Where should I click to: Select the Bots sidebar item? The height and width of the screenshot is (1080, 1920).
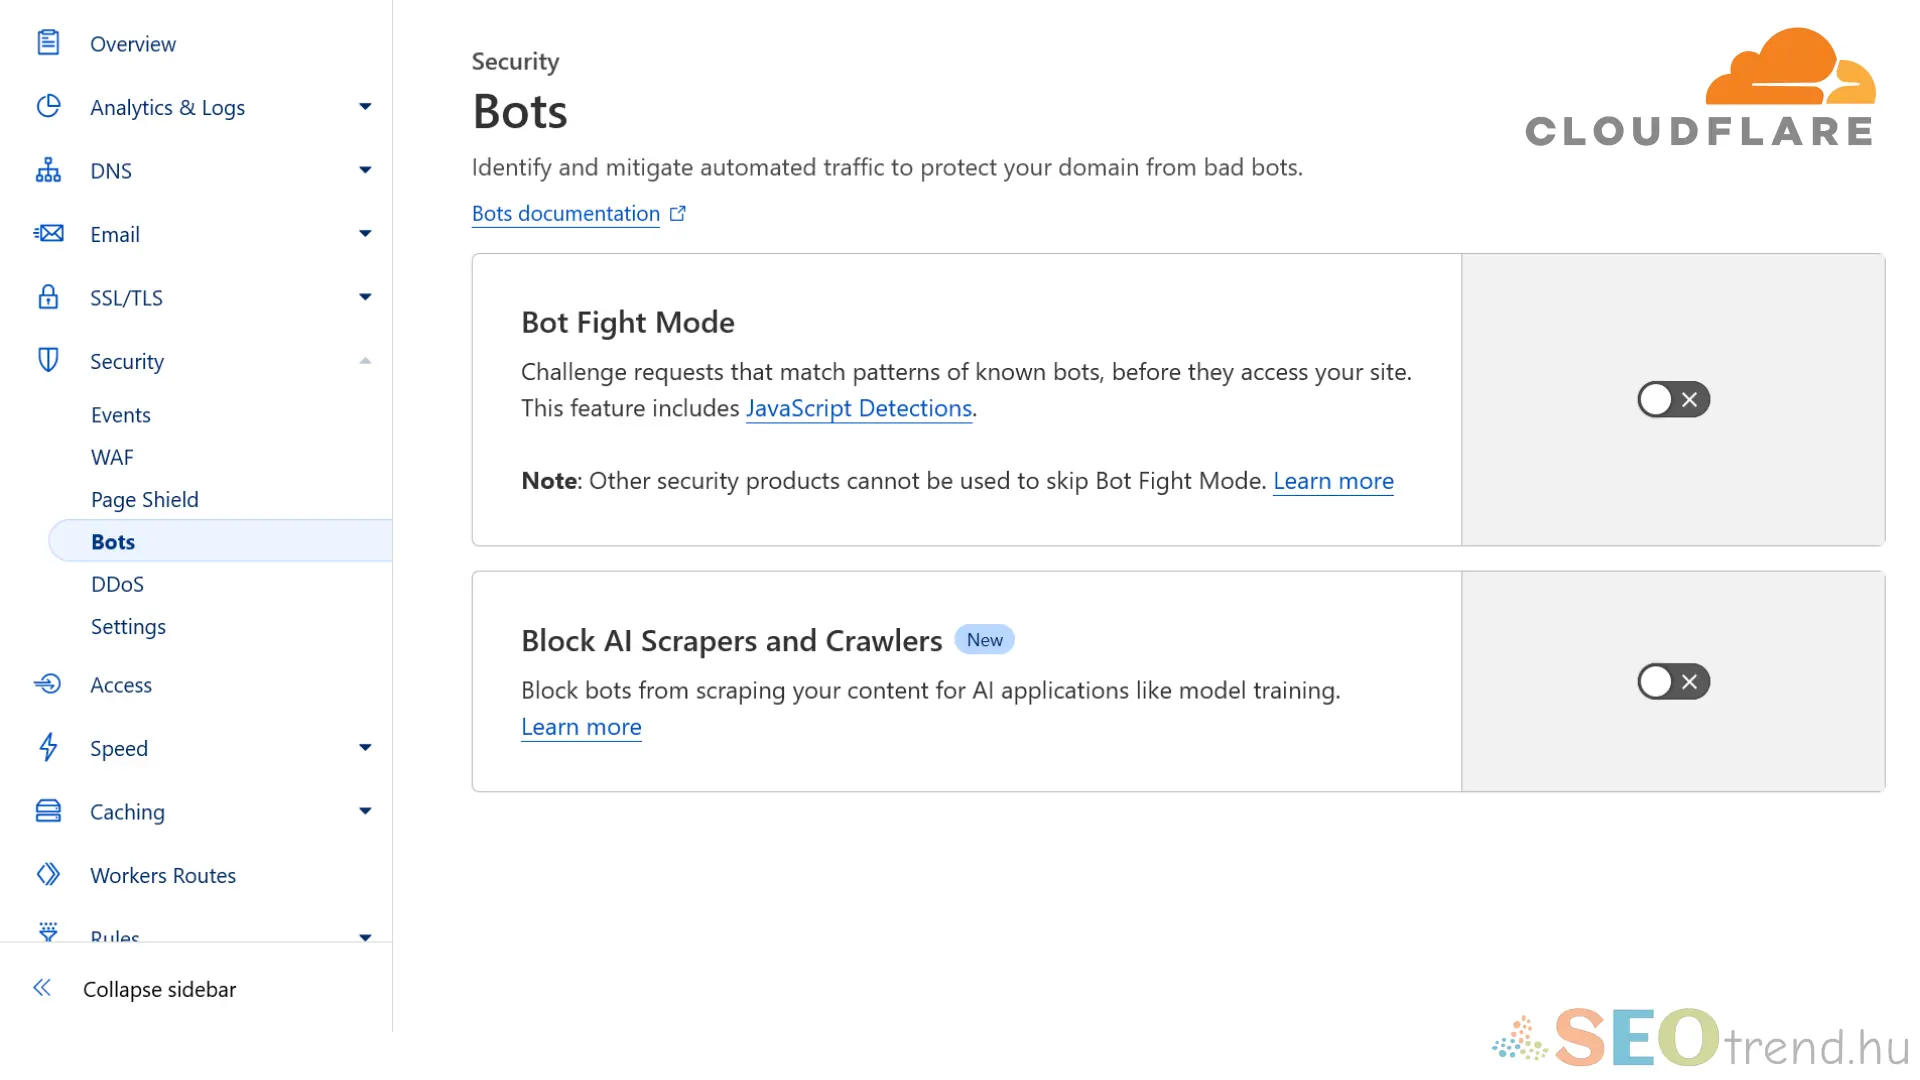[x=220, y=541]
